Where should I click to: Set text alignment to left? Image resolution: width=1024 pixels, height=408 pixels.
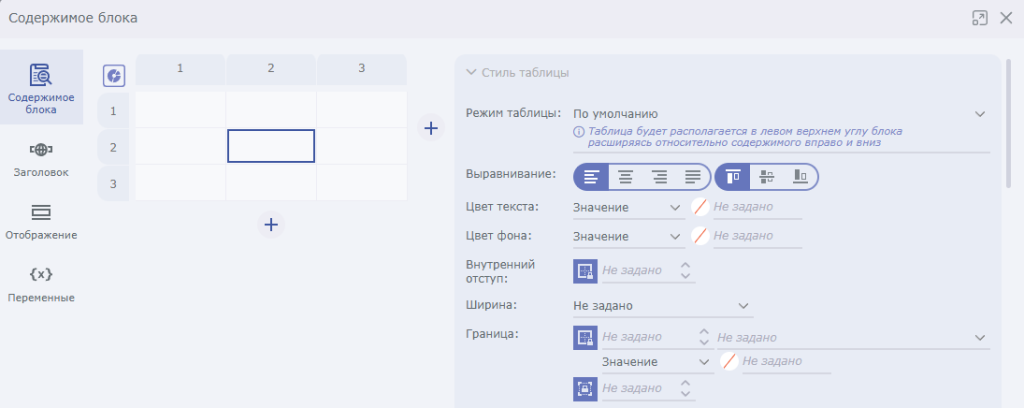point(591,177)
